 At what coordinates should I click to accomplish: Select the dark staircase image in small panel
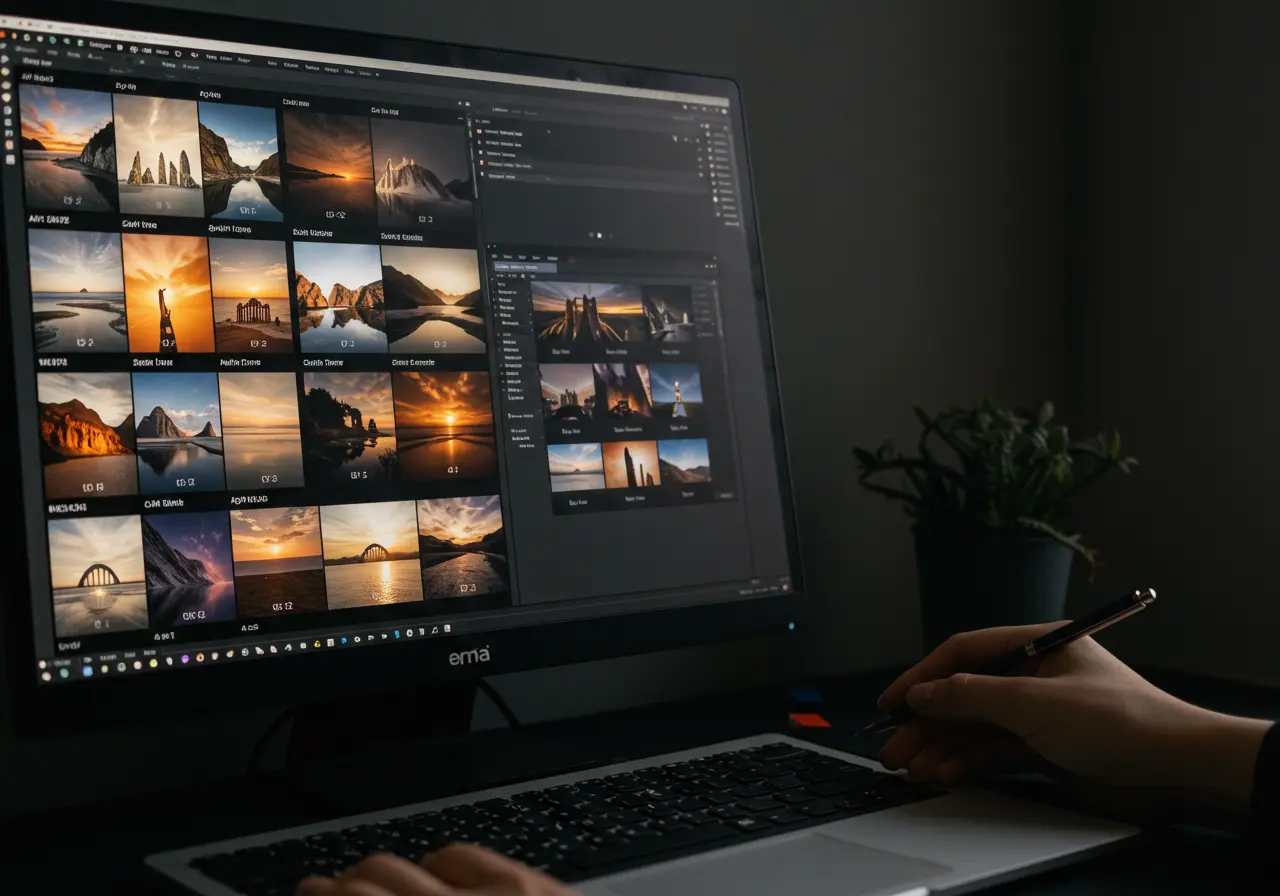click(x=668, y=314)
